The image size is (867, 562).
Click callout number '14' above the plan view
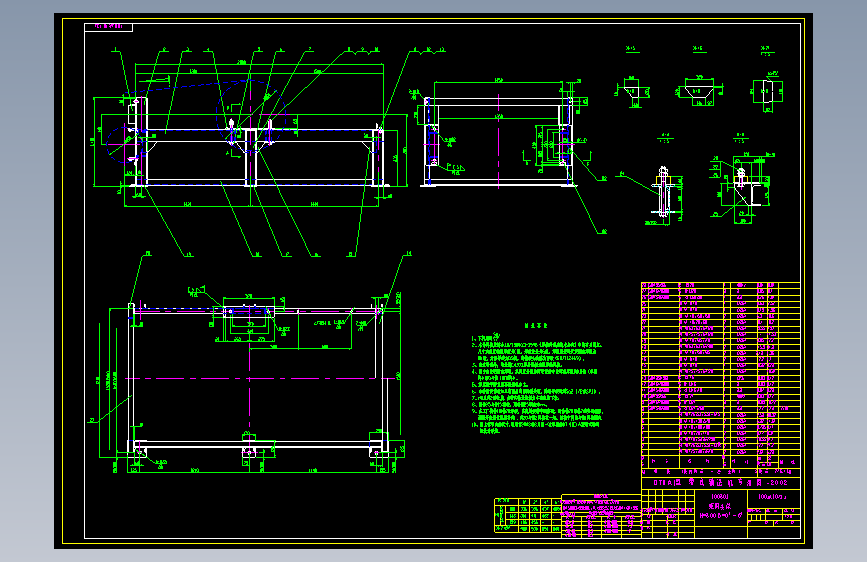tap(408, 254)
